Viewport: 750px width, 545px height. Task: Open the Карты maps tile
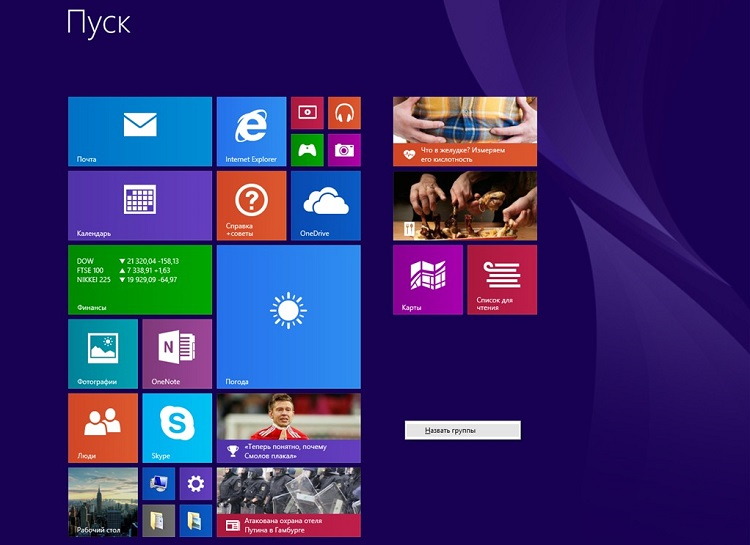(428, 279)
